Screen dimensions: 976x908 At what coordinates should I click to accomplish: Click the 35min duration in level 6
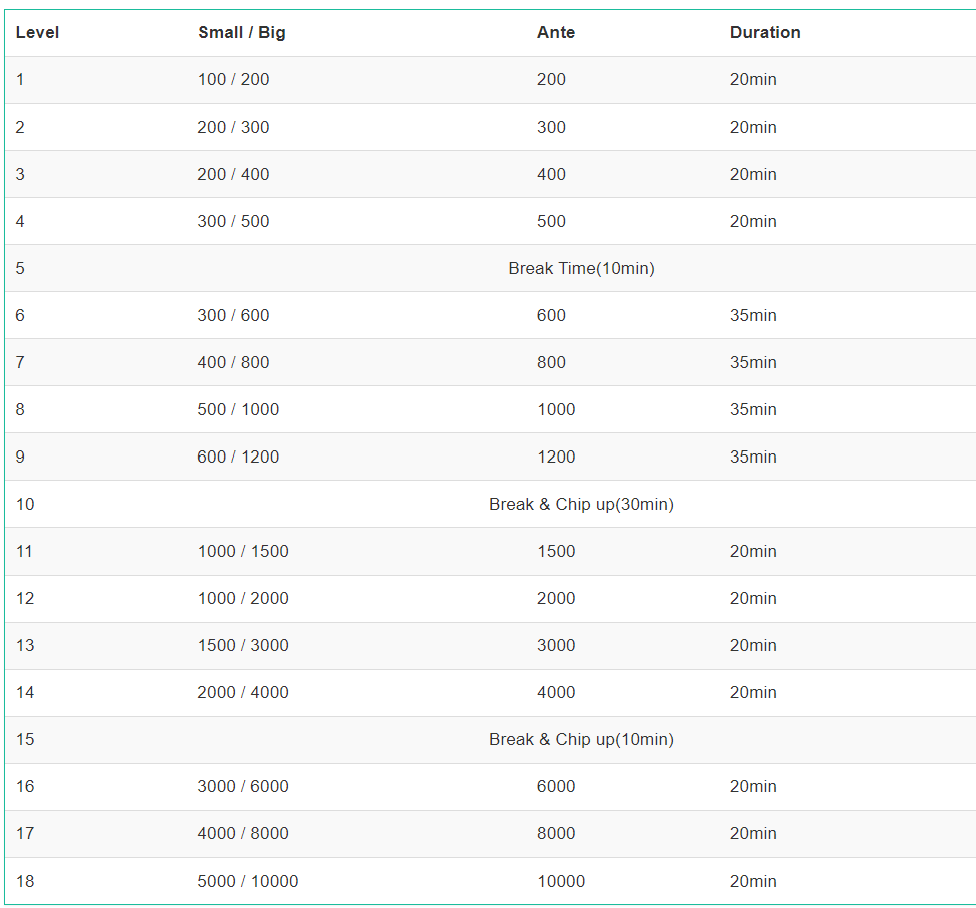tap(753, 316)
